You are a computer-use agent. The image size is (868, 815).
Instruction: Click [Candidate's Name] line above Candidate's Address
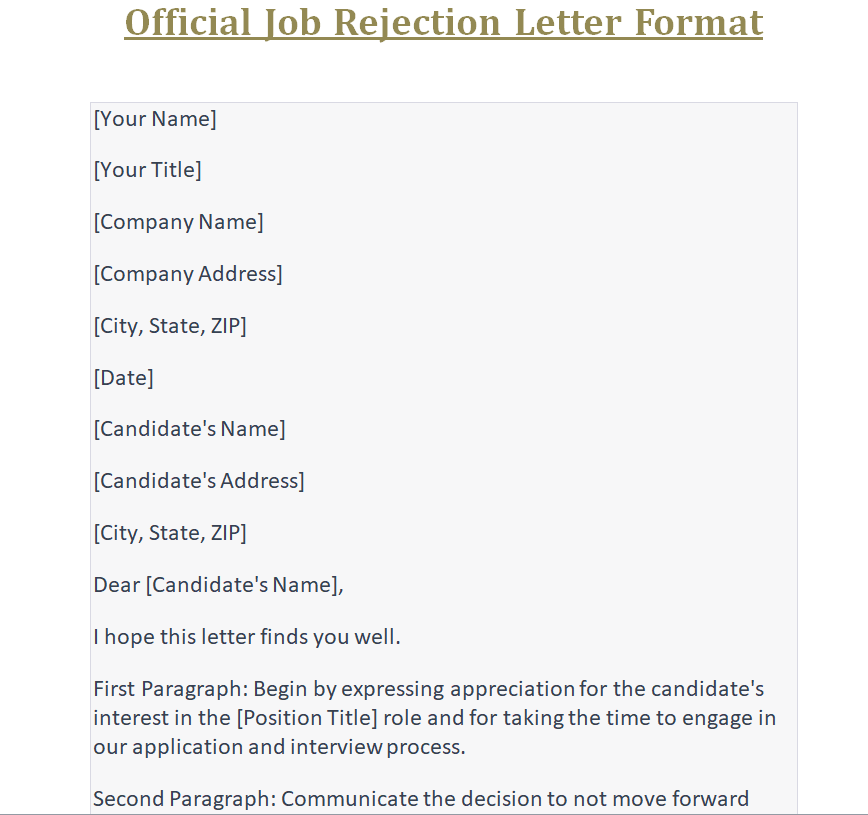(x=189, y=429)
